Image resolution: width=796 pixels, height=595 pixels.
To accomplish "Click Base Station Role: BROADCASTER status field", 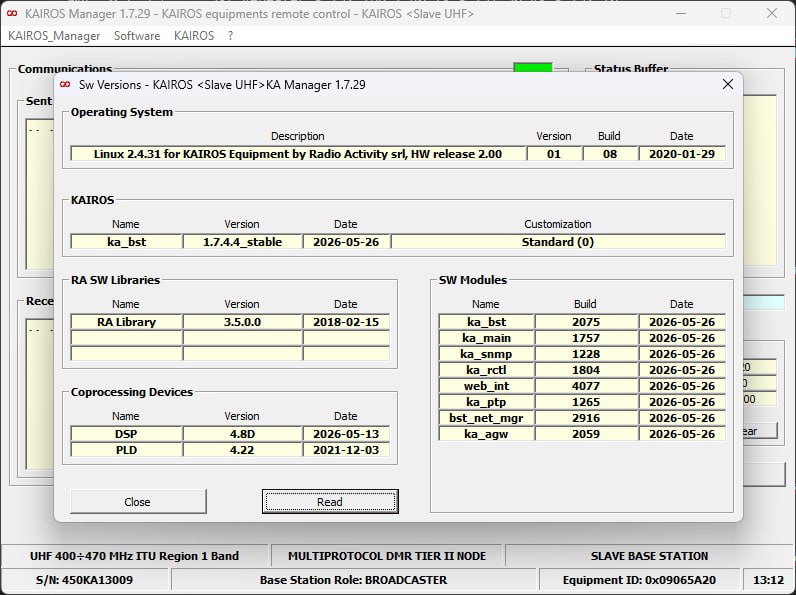I will click(354, 580).
